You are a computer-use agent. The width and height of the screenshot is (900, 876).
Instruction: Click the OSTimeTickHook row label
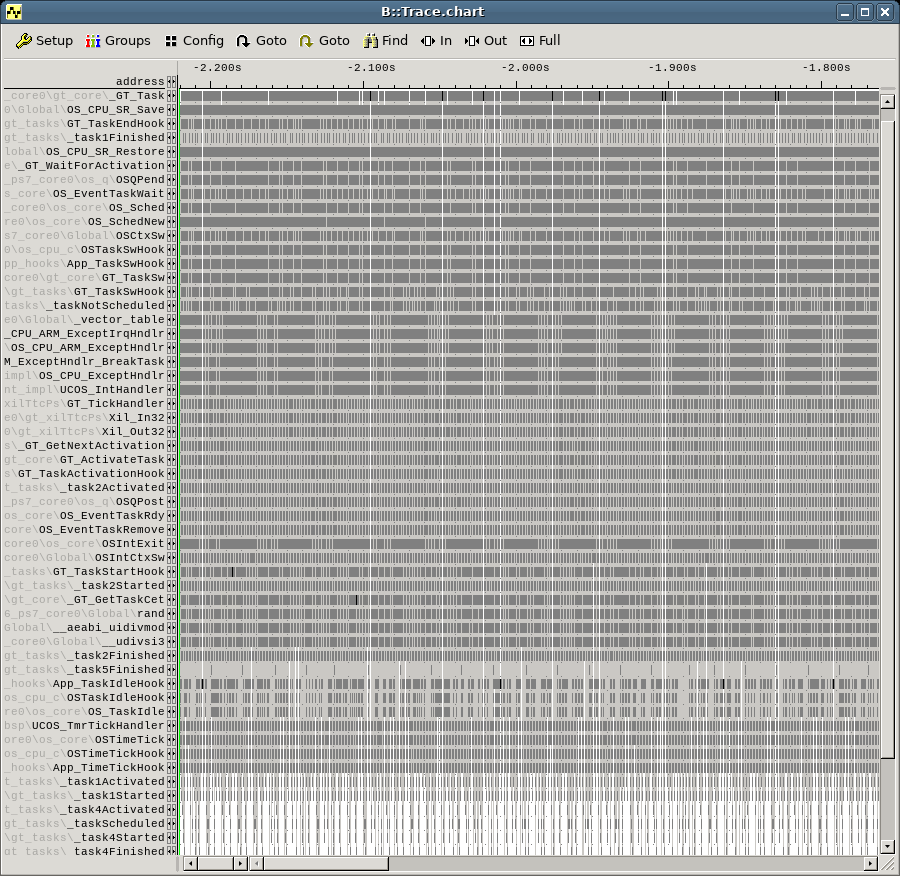[x=117, y=754]
